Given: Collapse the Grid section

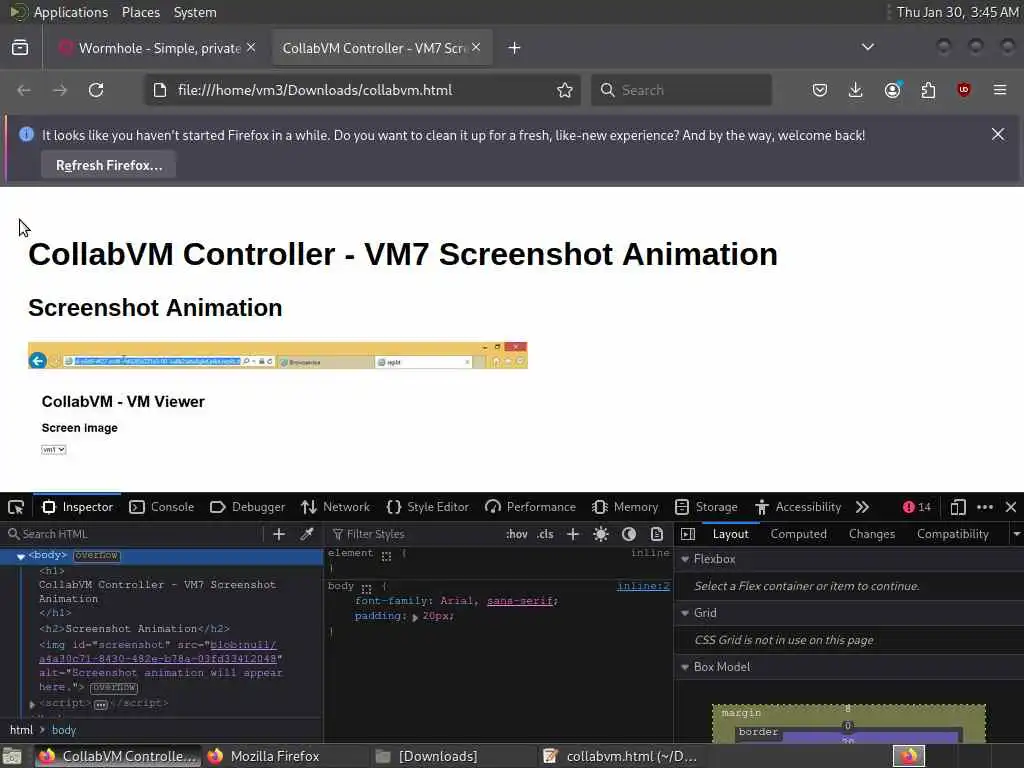Looking at the screenshot, I should [x=685, y=613].
